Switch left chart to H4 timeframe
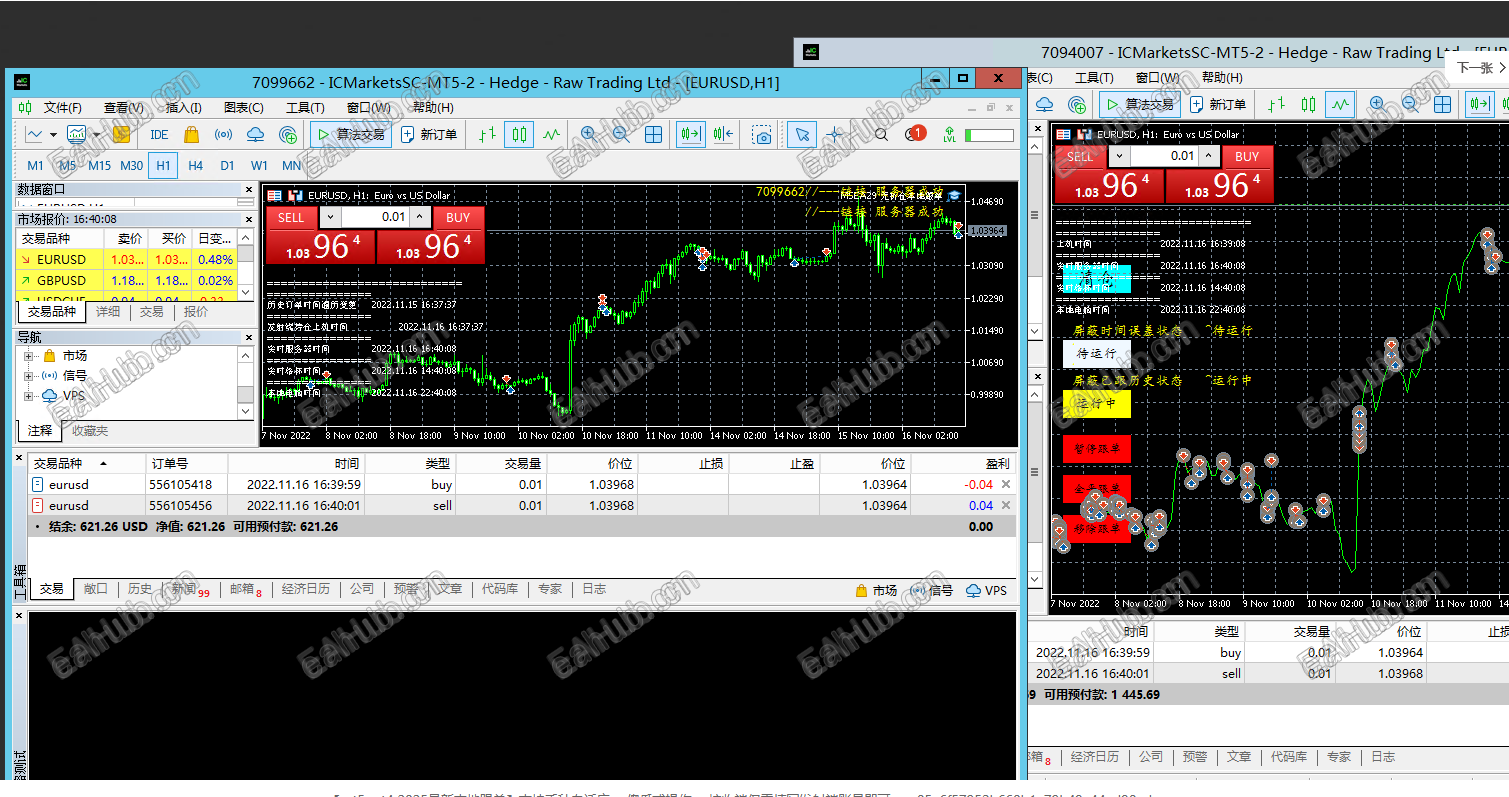The image size is (1509, 797). pos(195,166)
